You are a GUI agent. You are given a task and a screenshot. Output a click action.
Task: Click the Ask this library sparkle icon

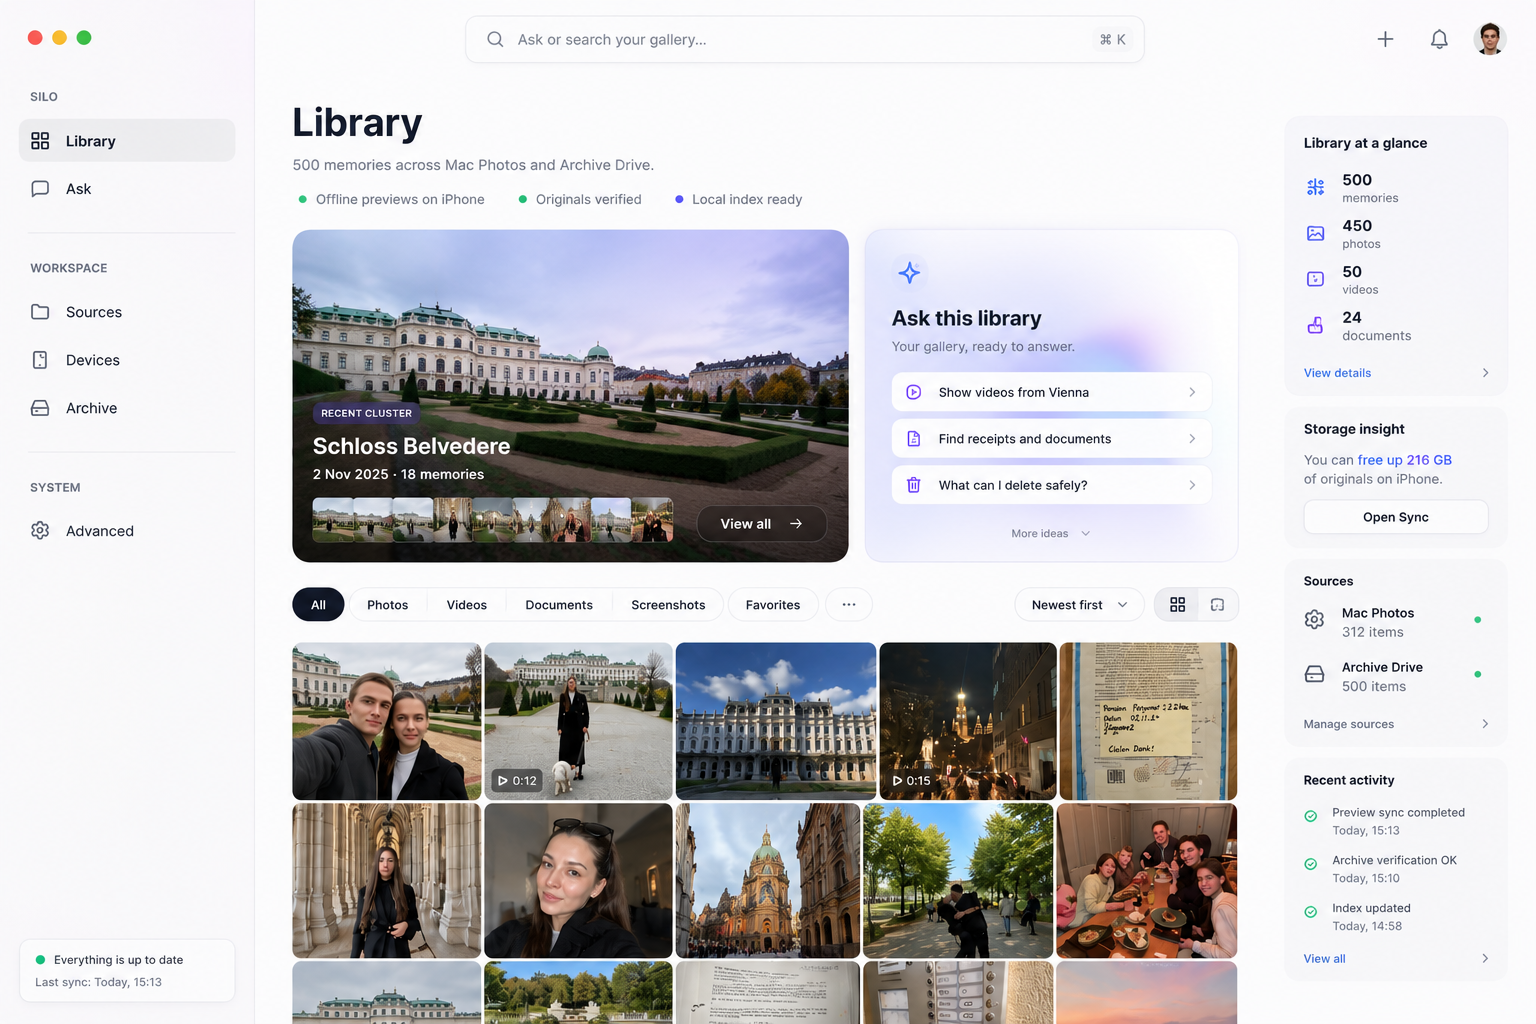[x=909, y=272]
